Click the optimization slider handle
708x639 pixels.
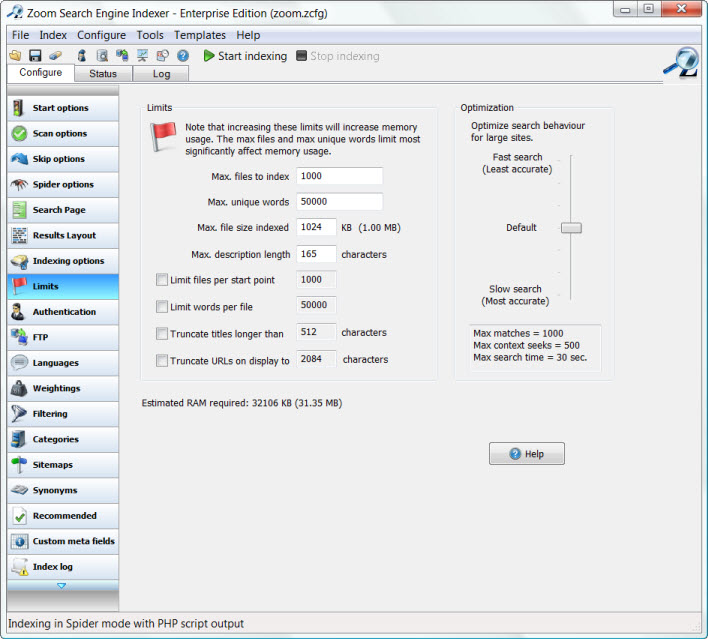pyautogui.click(x=571, y=228)
